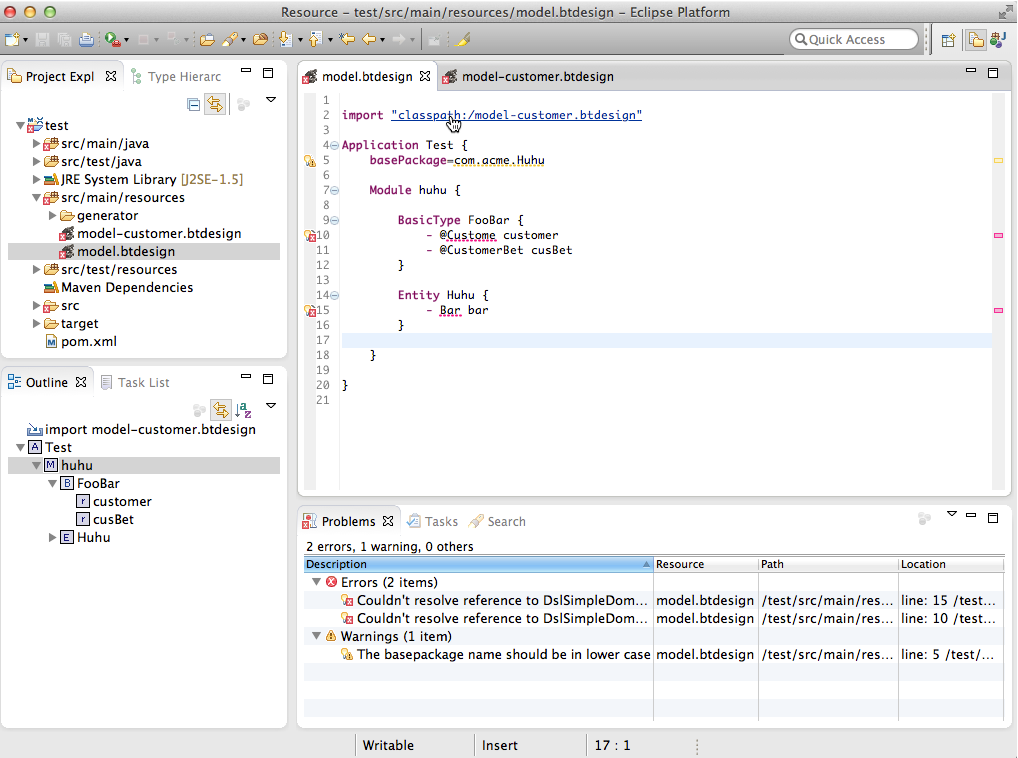Open the New wizard toolbar icon
Image resolution: width=1018 pixels, height=758 pixels.
pos(12,40)
